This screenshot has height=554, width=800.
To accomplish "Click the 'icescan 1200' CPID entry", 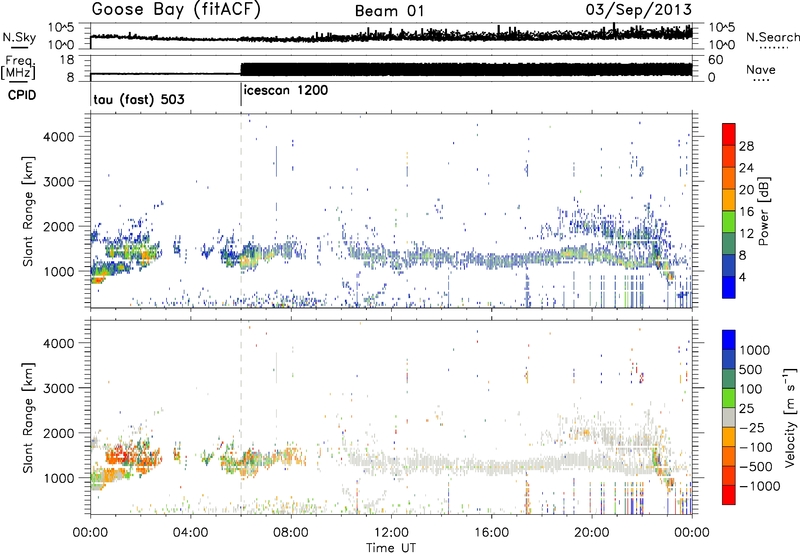I will (286, 90).
